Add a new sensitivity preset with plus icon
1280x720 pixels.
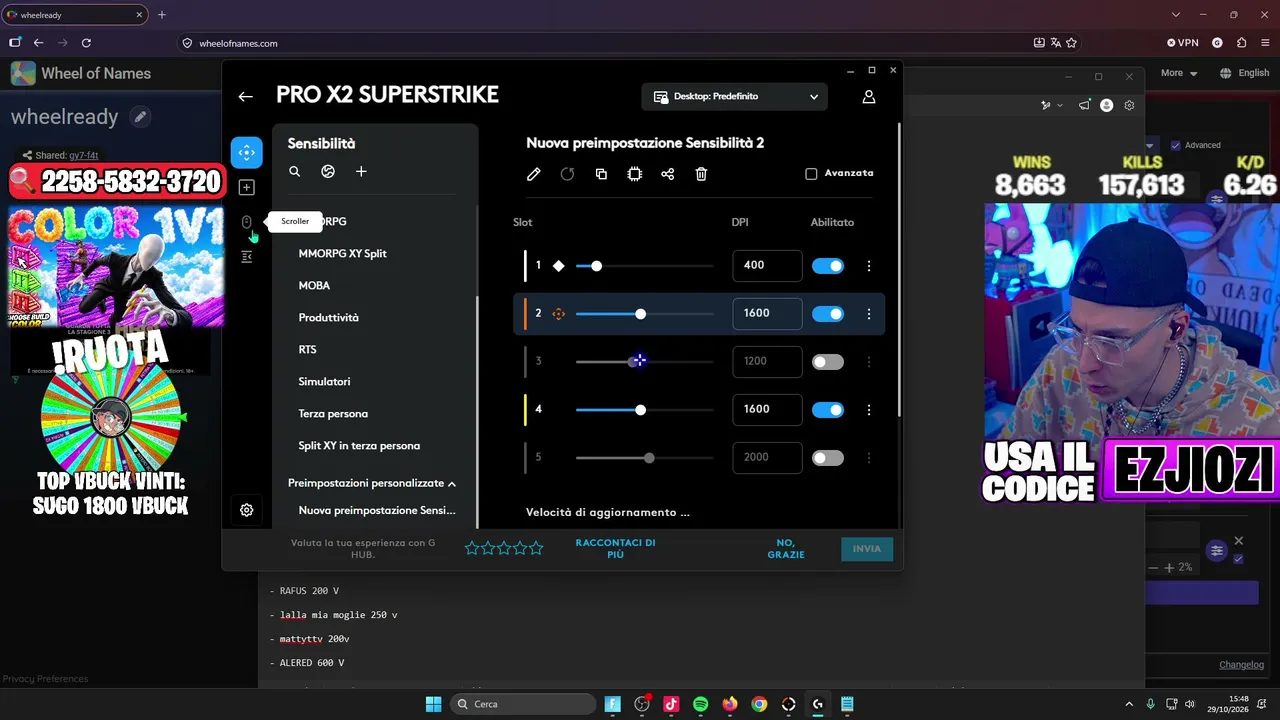pyautogui.click(x=361, y=172)
